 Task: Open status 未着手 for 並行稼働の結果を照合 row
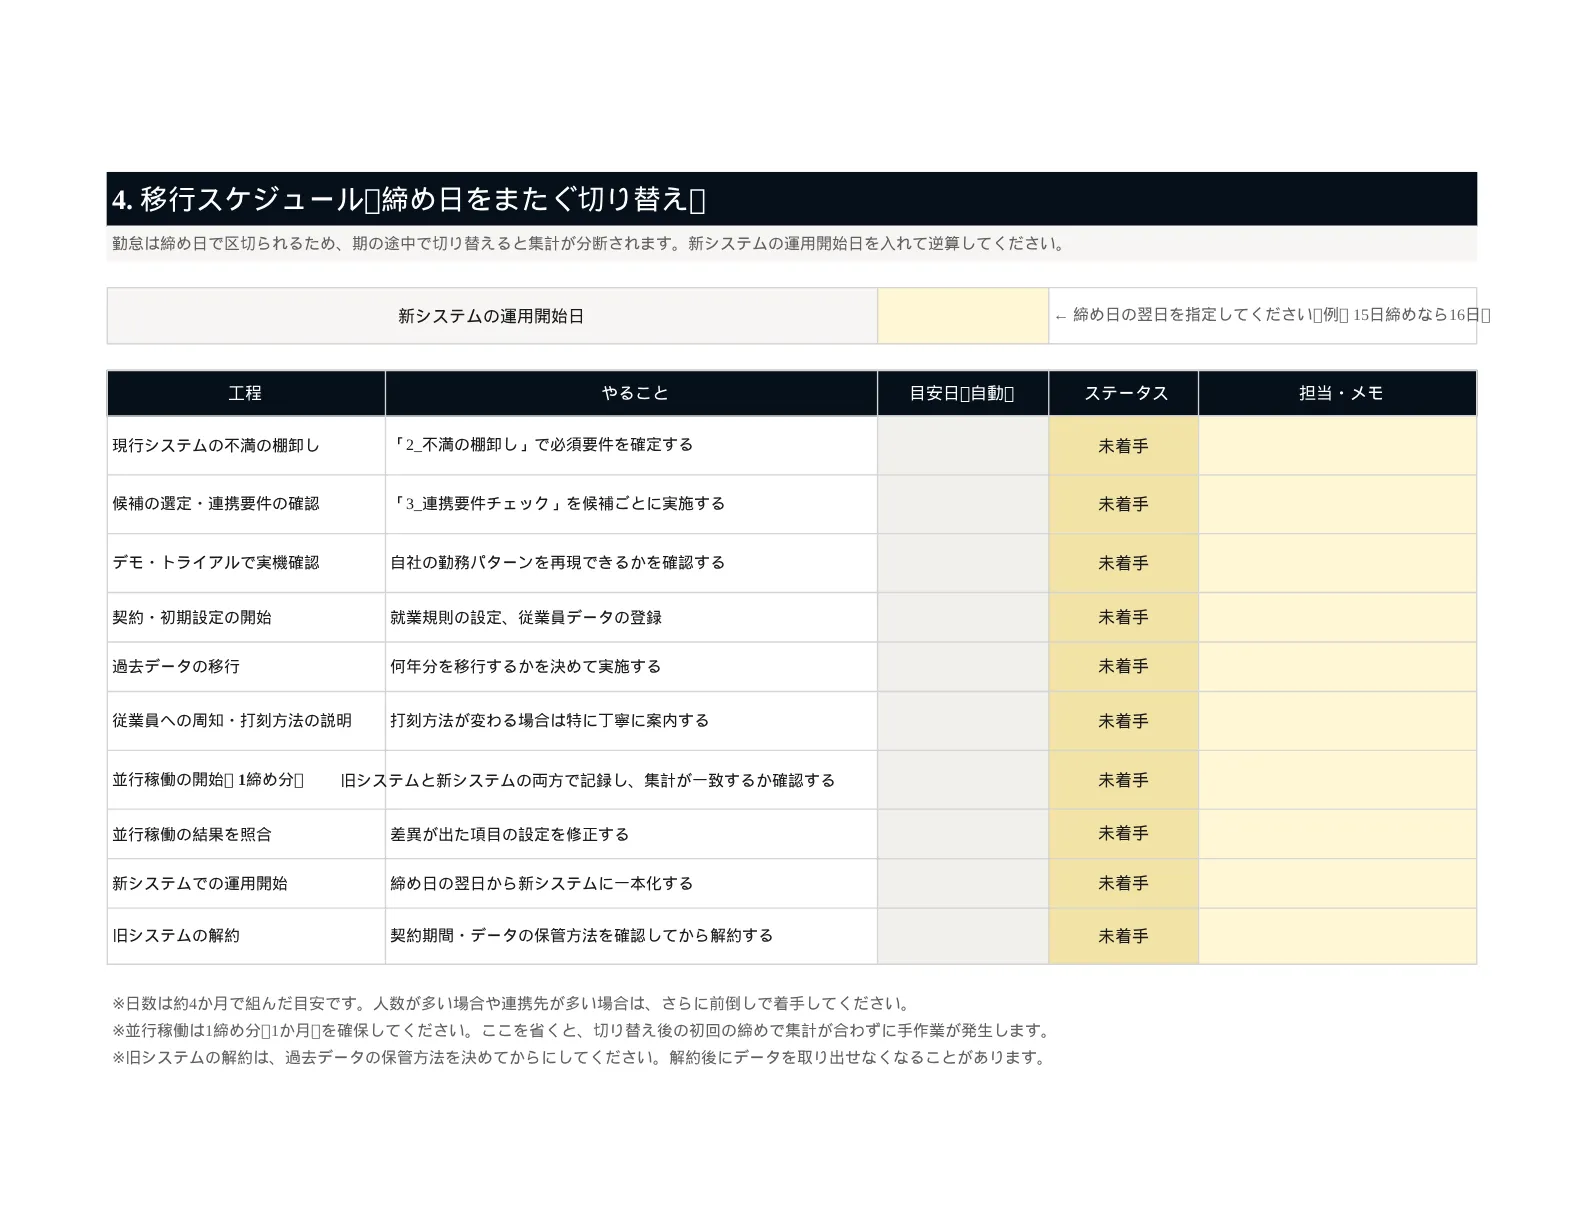coord(1124,834)
